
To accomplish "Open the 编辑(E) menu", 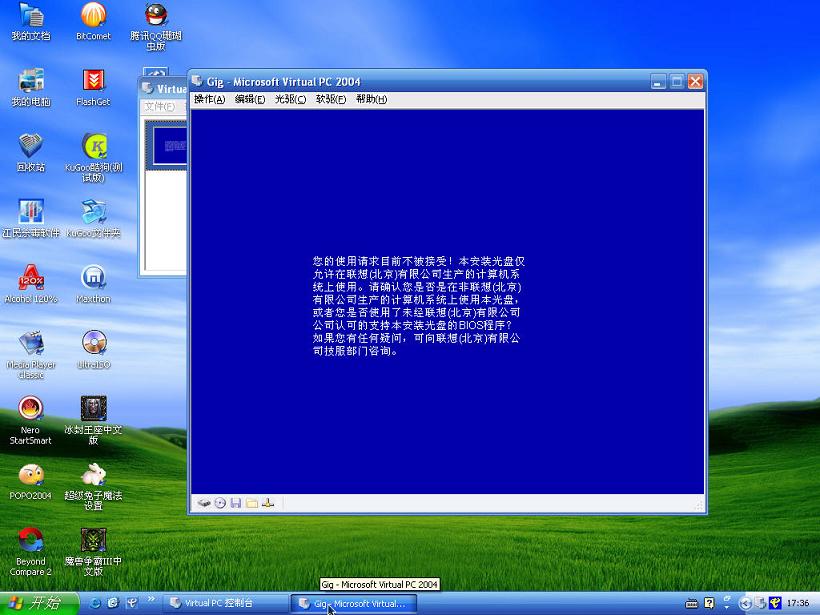I will point(249,99).
